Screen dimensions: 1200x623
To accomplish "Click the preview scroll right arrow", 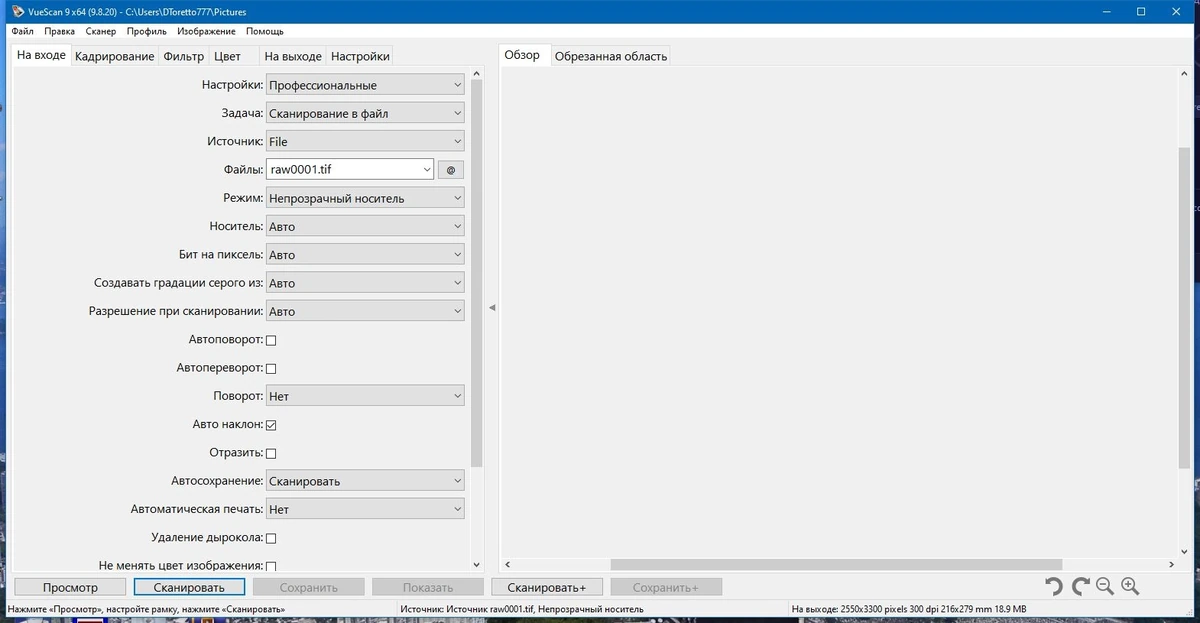I will pos(1171,565).
